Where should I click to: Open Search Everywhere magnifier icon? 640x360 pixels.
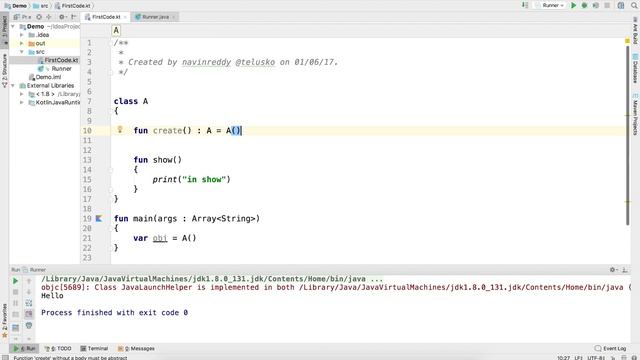pos(634,5)
